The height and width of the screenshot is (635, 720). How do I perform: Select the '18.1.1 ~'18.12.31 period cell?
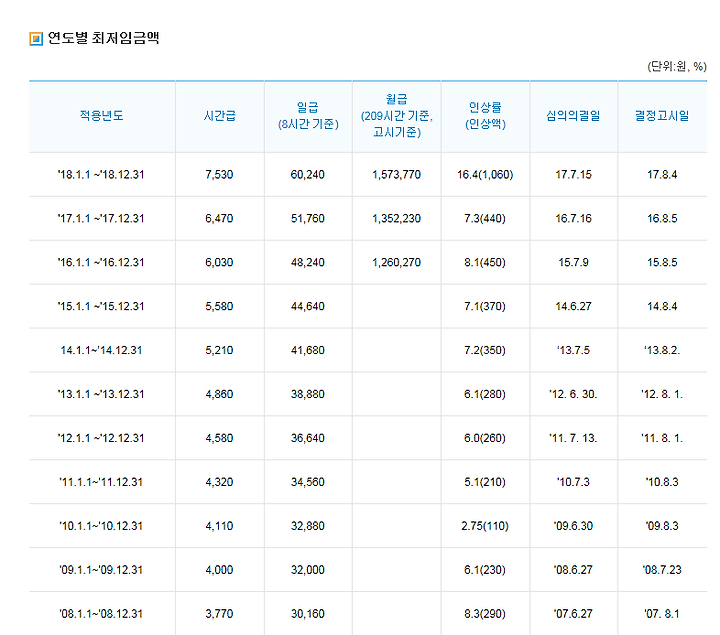(101, 175)
